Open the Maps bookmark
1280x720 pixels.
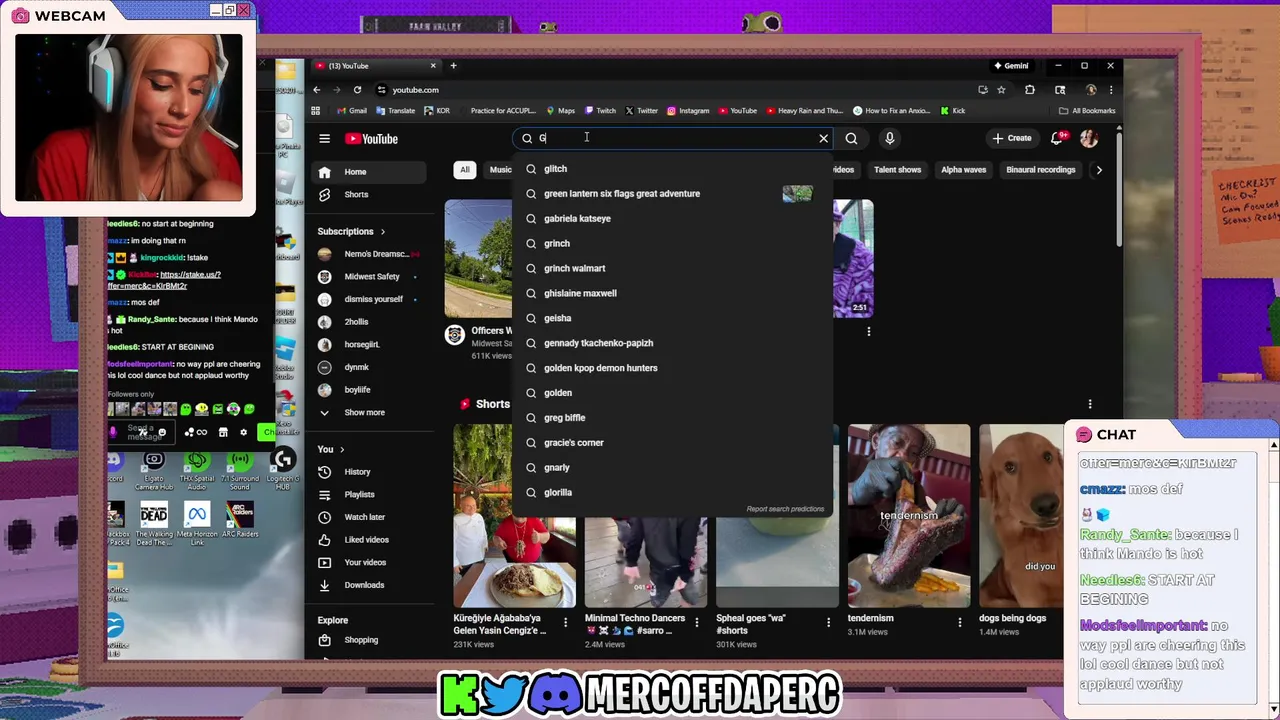coord(560,111)
